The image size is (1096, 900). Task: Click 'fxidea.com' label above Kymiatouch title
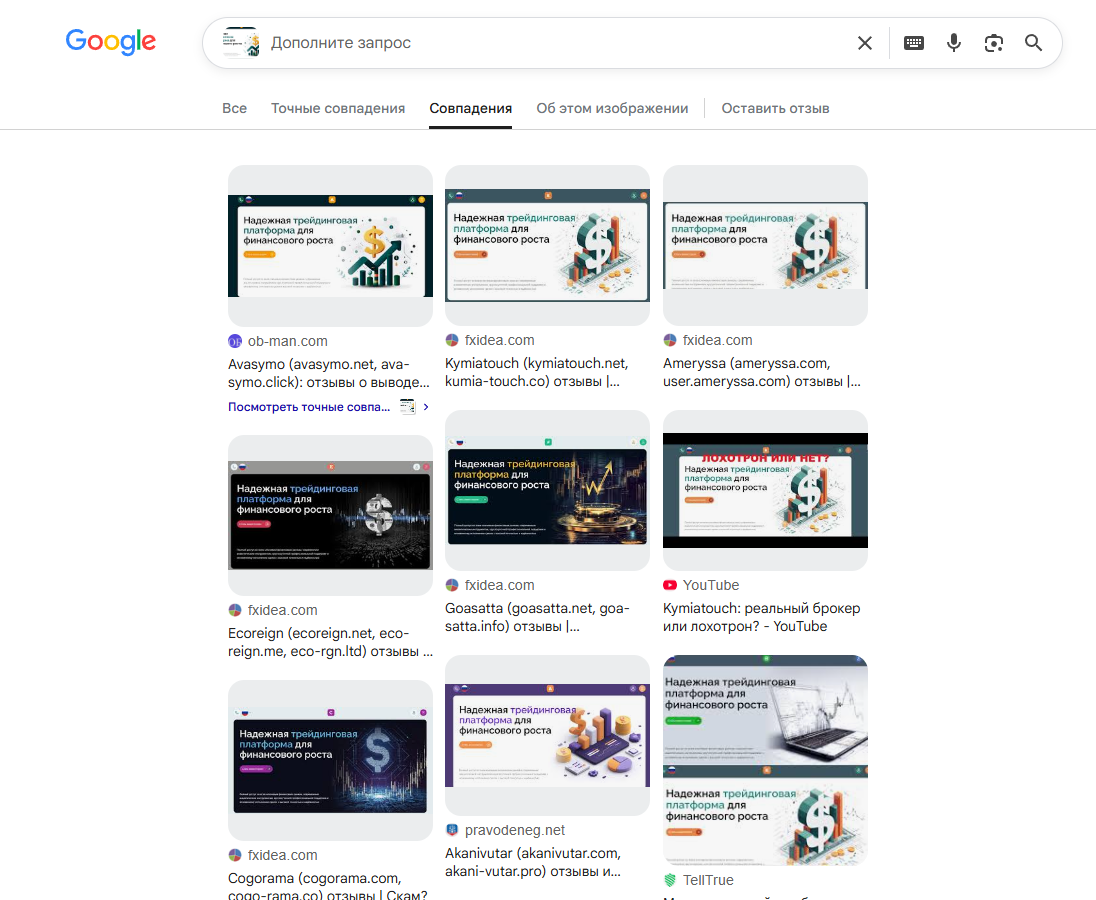pyautogui.click(x=500, y=340)
